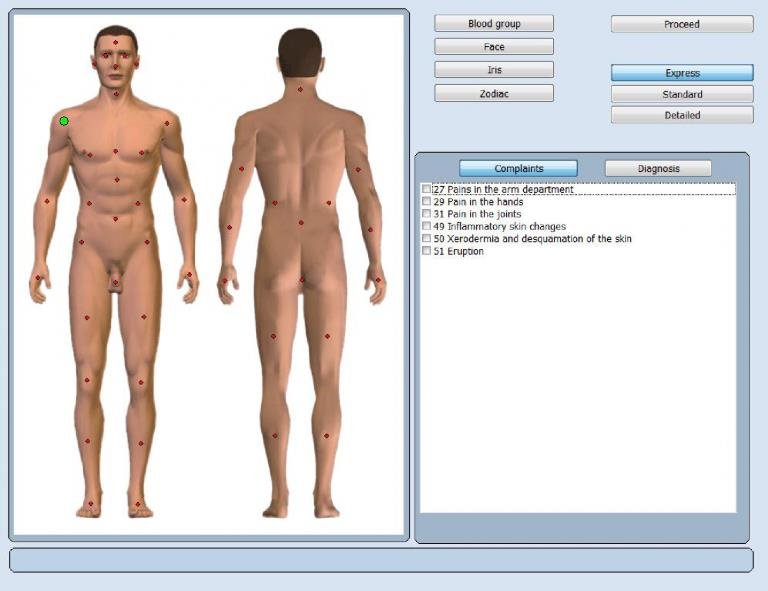The image size is (768, 591).
Task: Mark '49 Inflammatory skin changes' checkbox
Action: (x=427, y=227)
